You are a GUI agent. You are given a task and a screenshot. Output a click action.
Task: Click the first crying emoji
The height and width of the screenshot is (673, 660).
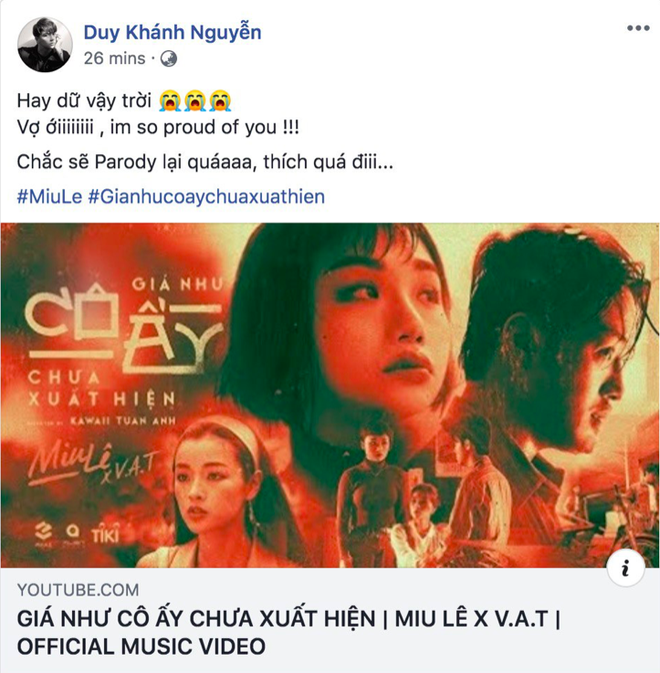[x=170, y=101]
